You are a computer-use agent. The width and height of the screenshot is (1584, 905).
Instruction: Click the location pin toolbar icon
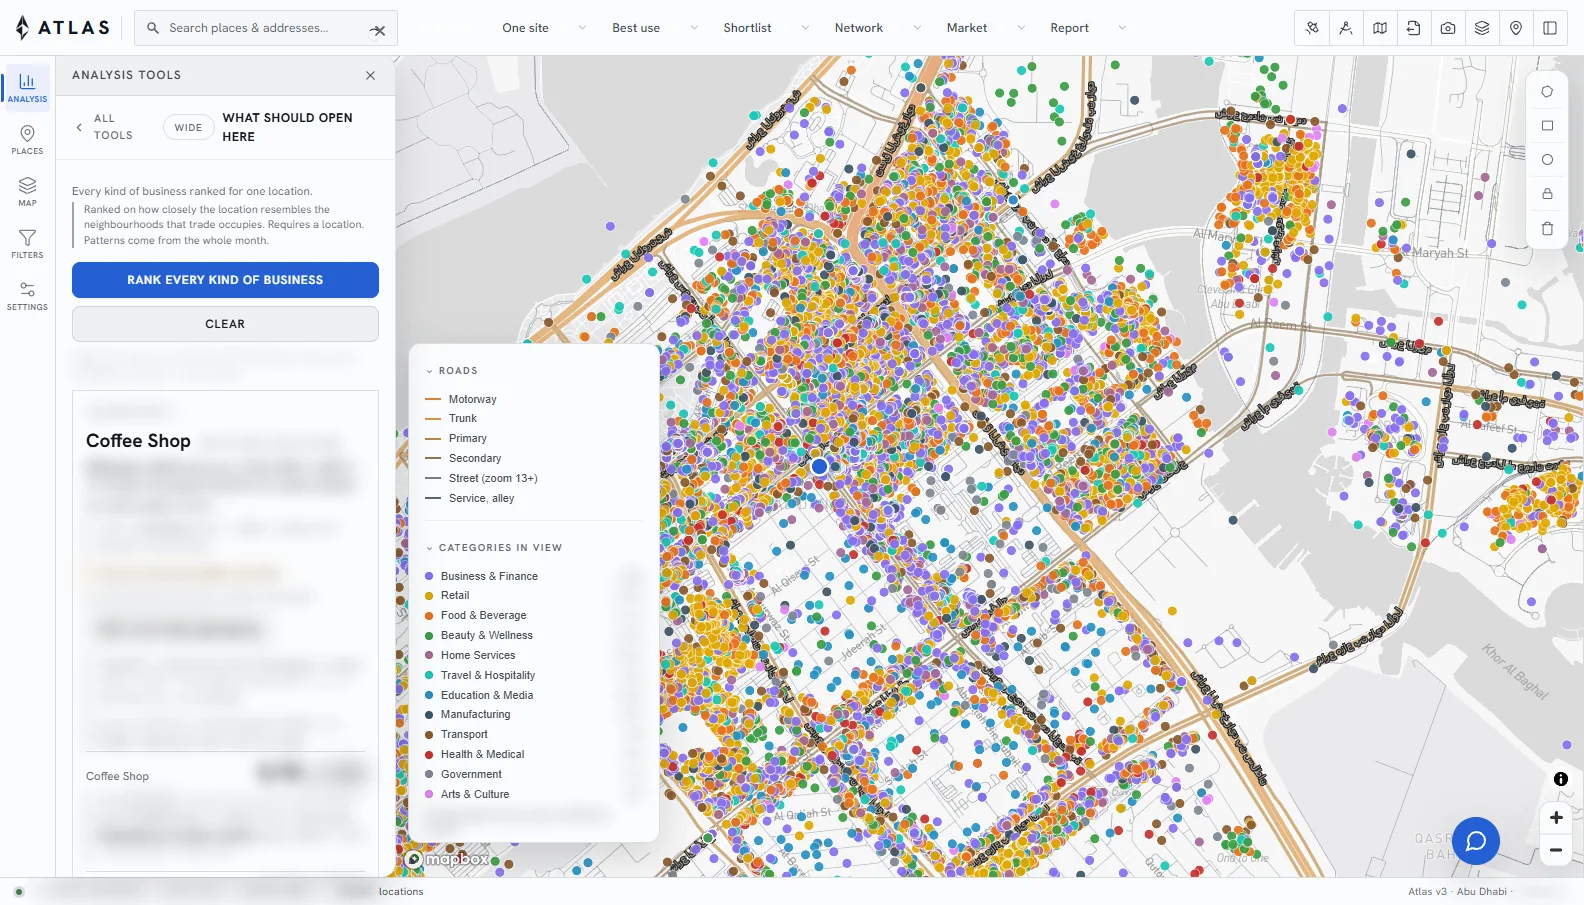(x=1516, y=28)
